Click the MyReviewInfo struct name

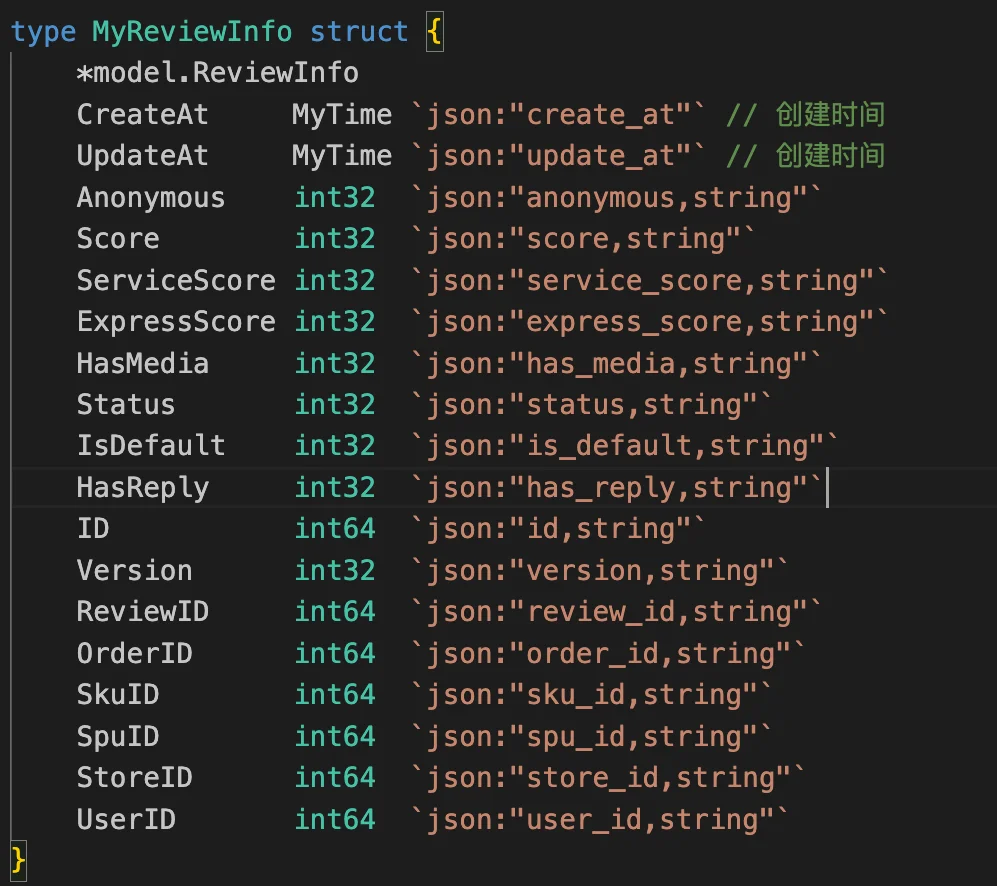click(x=192, y=31)
